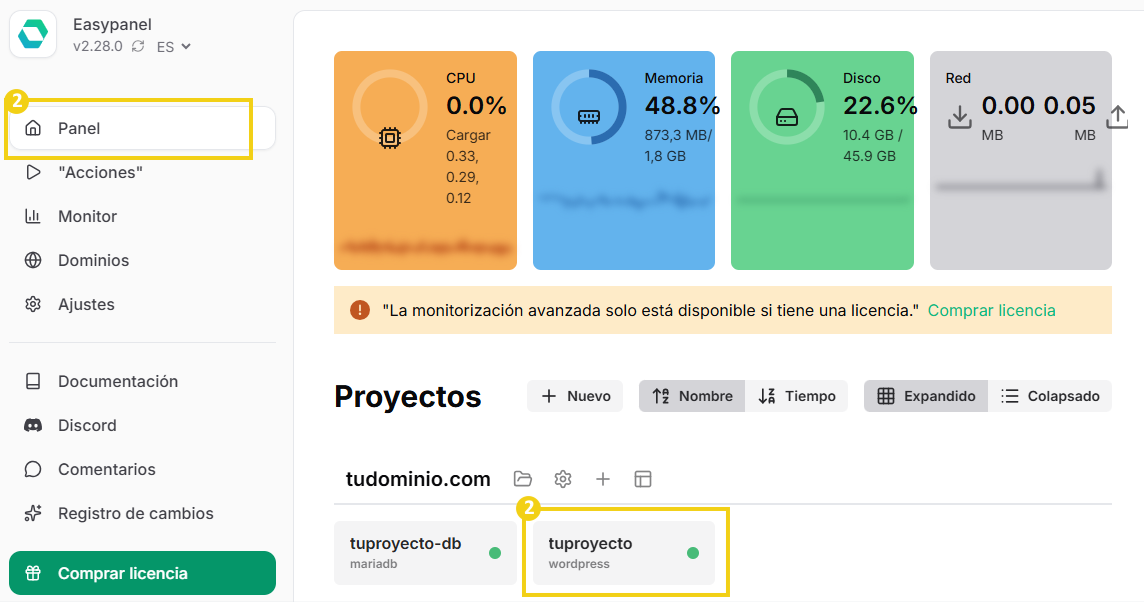1144x602 pixels.
Task: Click the download arrow on the Red card
Action: point(960,117)
